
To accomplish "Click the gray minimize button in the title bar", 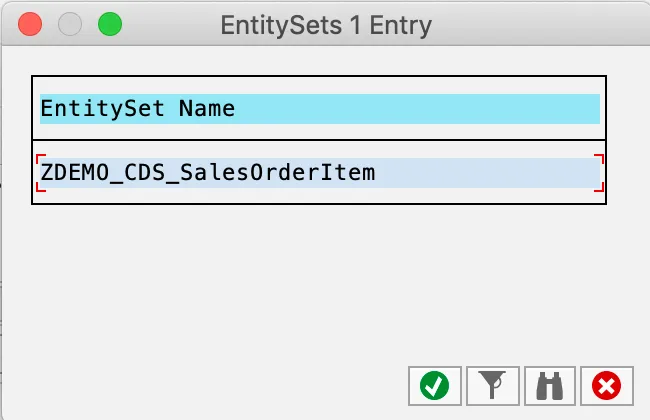I will [x=70, y=24].
